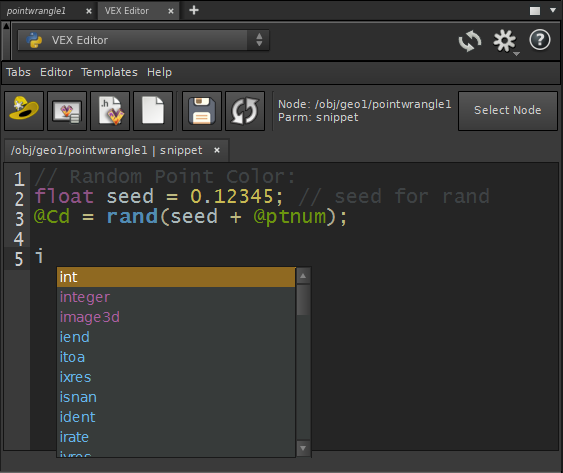Viewport: 563px width, 473px height.
Task: Open the Tabs menu
Action: click(x=18, y=72)
